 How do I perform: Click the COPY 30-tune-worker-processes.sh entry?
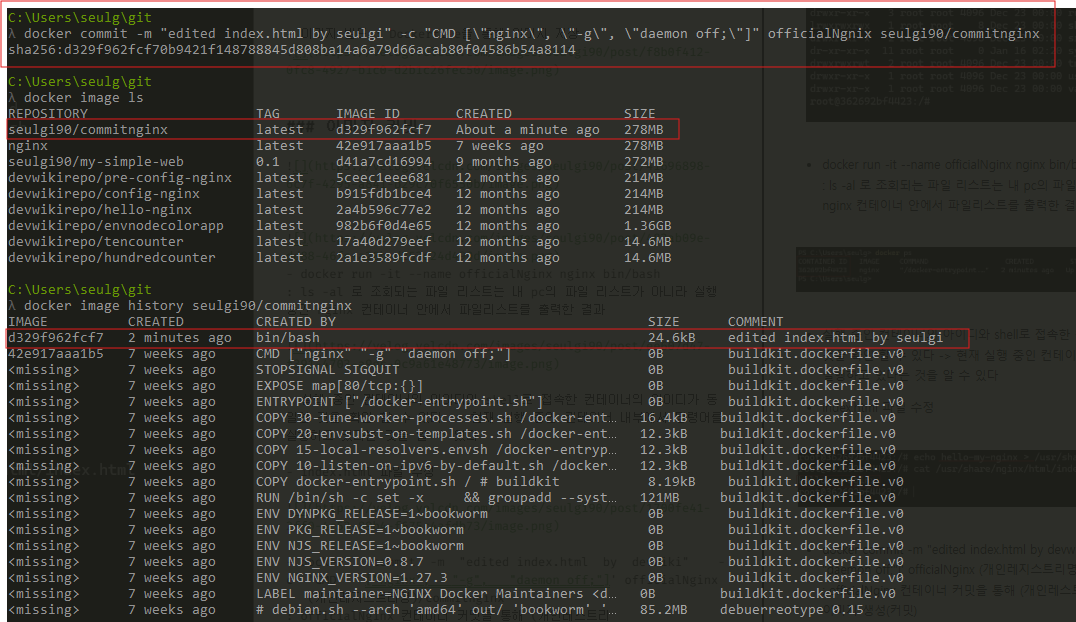(x=436, y=417)
